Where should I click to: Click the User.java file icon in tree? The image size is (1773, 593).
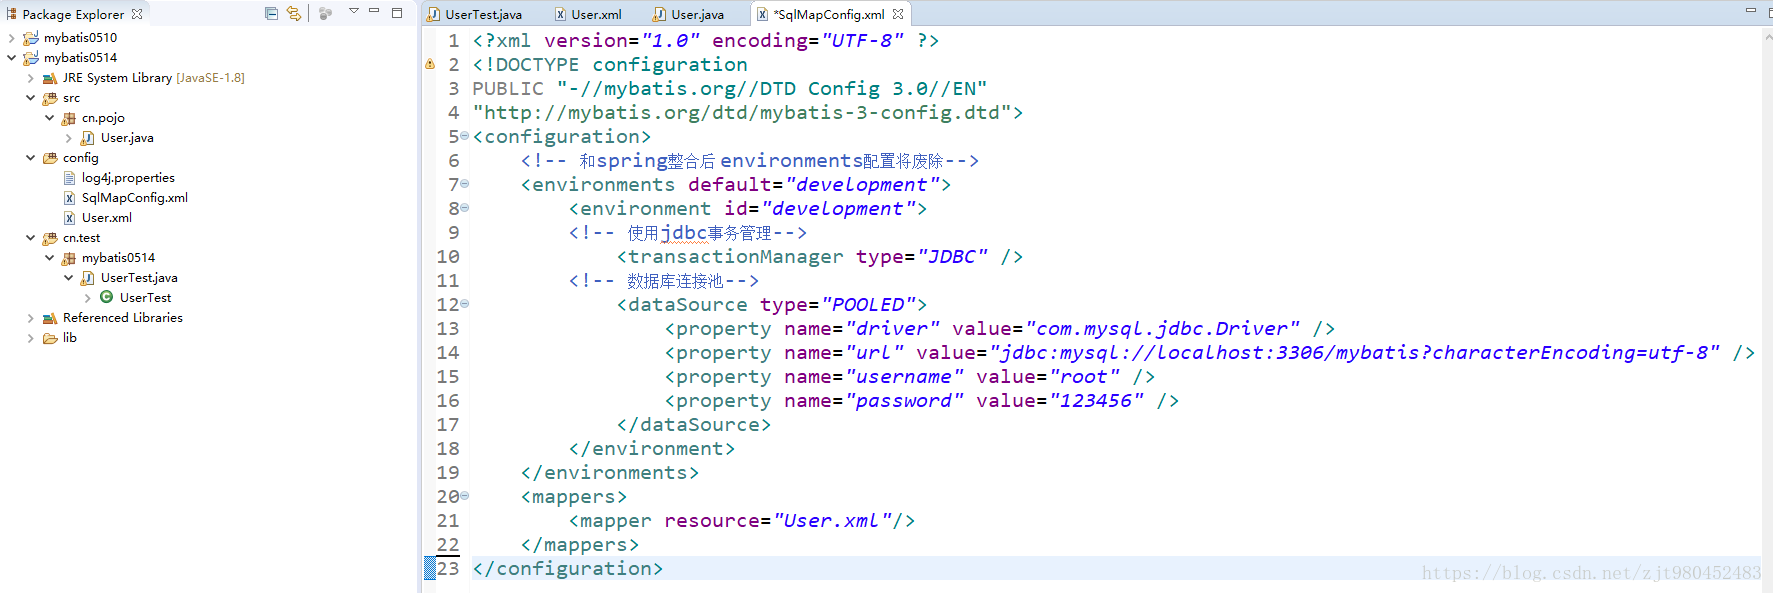coord(88,138)
